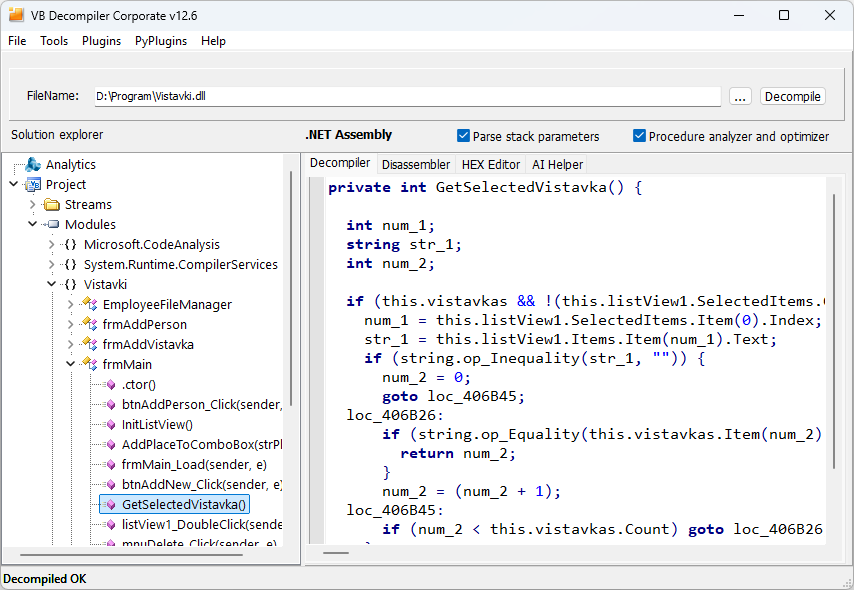The width and height of the screenshot is (854, 590).
Task: Switch to the Disassembler tab
Action: 416,164
